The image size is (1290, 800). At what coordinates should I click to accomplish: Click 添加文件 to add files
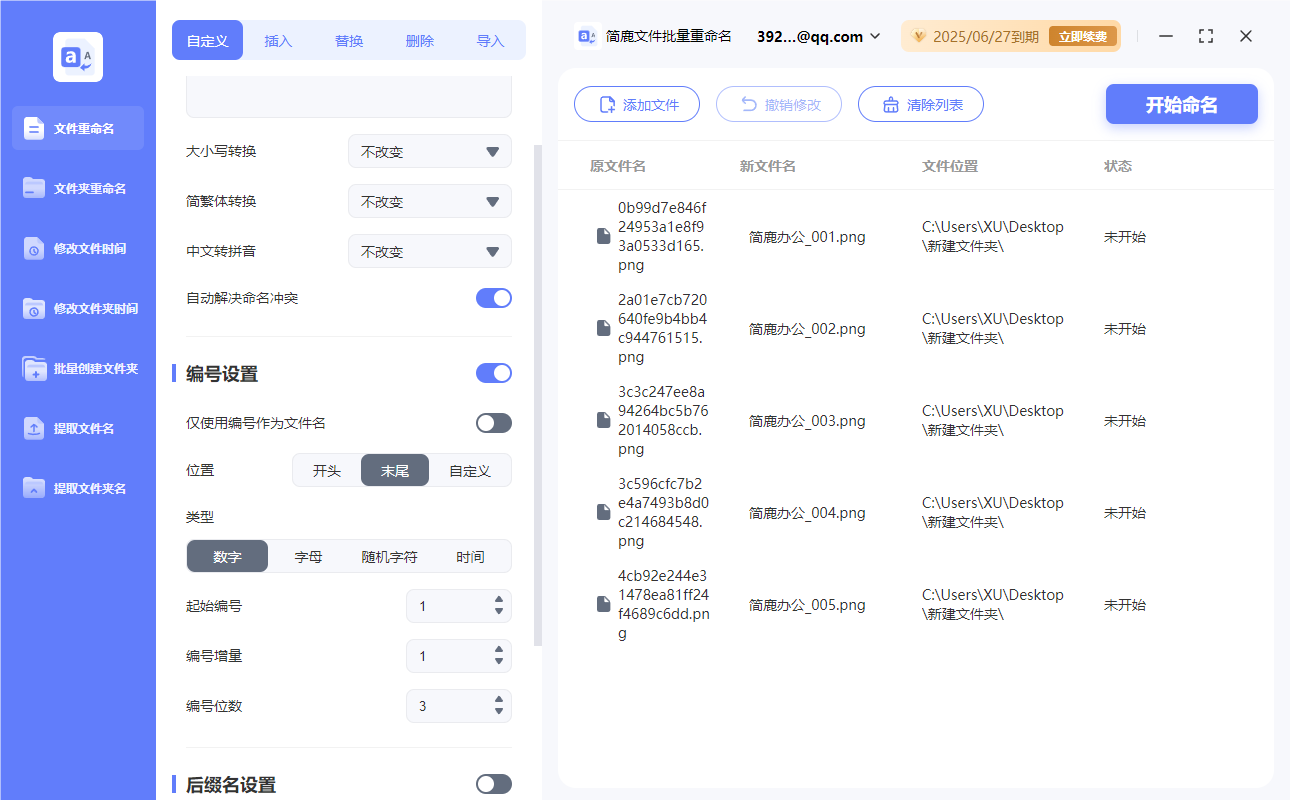point(637,104)
